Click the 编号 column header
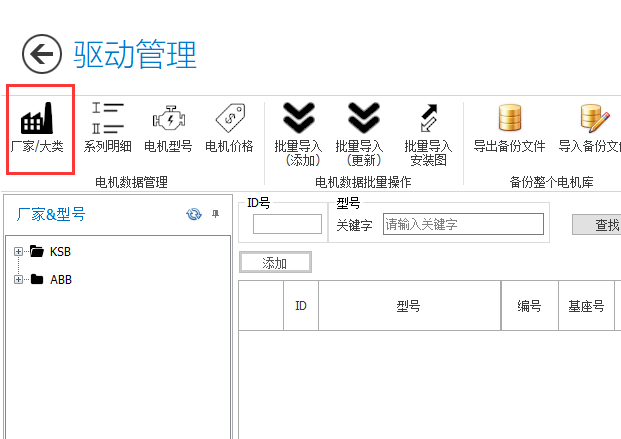The height and width of the screenshot is (439, 621). (530, 305)
